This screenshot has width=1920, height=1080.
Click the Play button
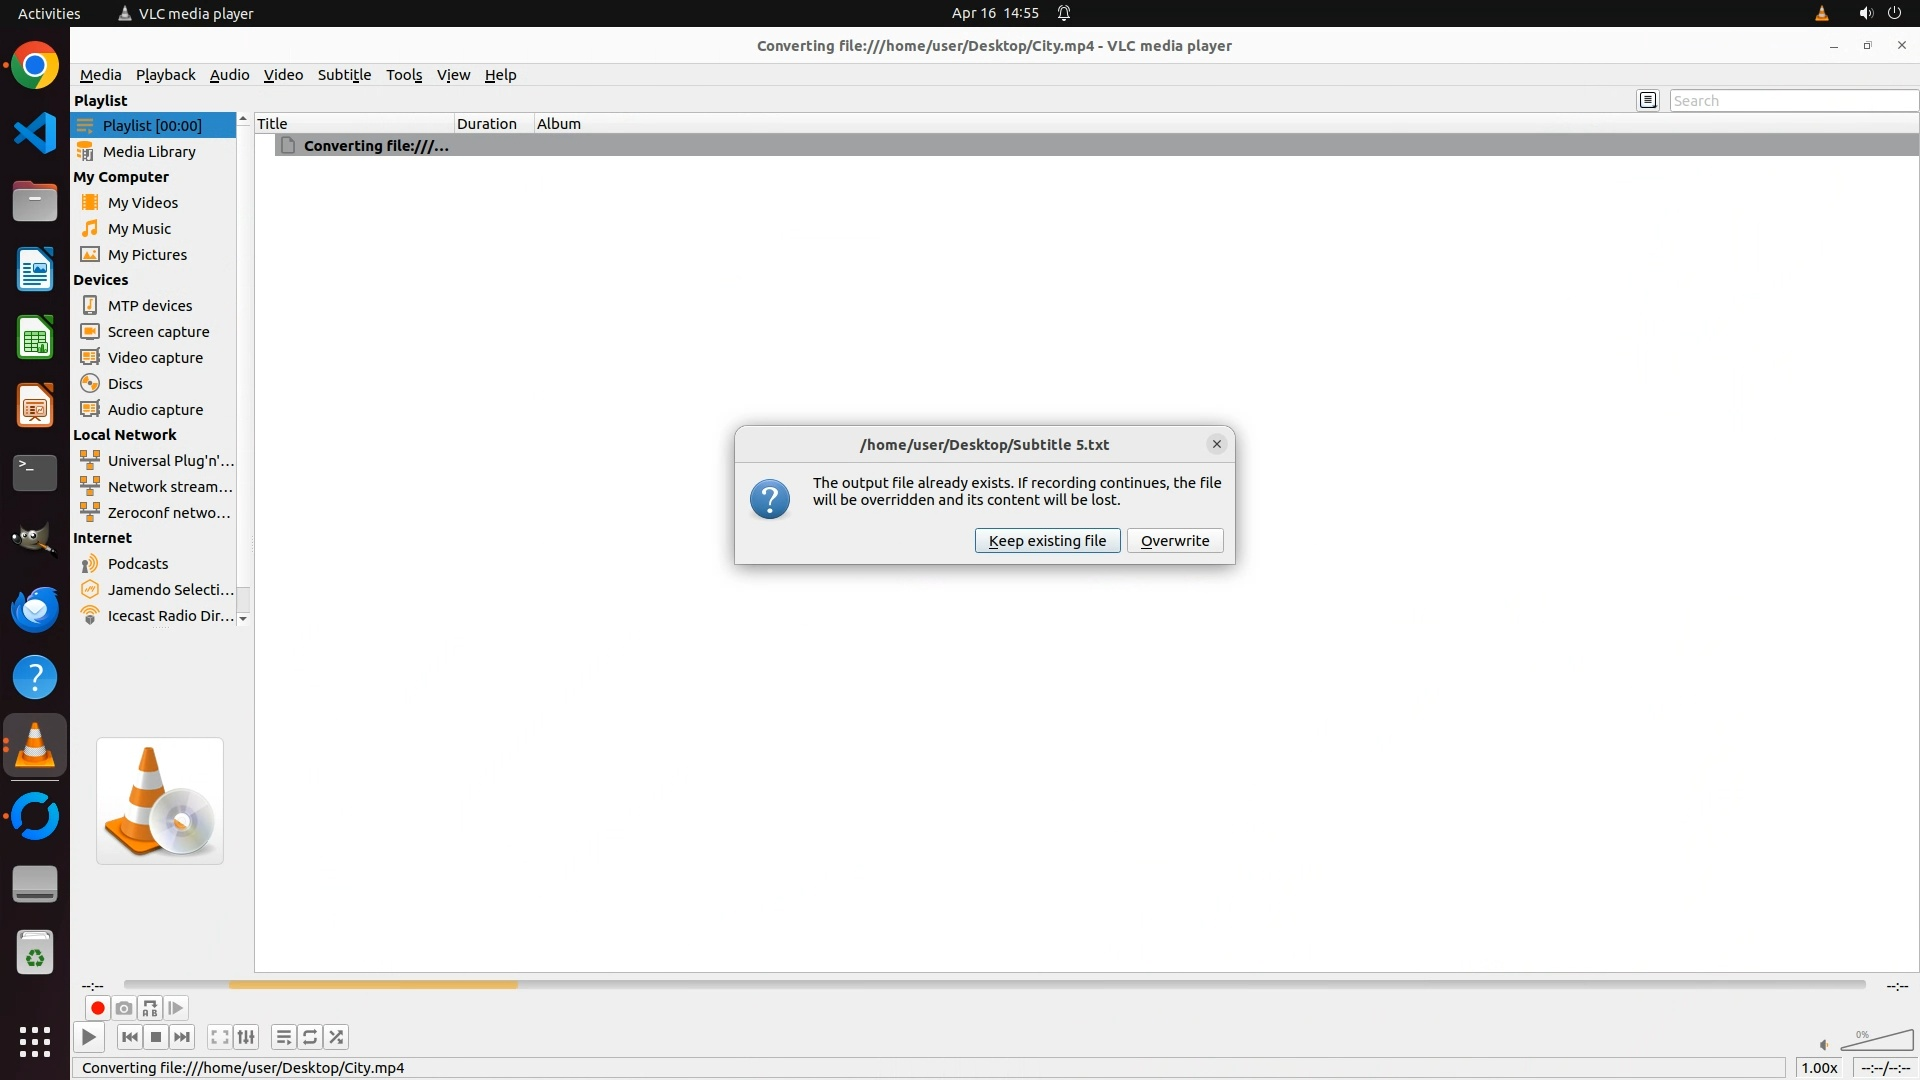[x=89, y=1037]
